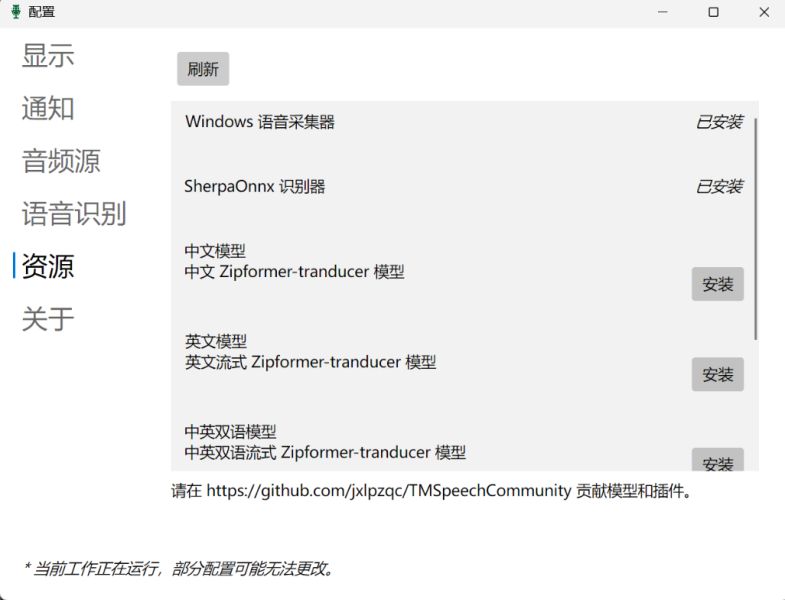
Task: Click the 刷新 refresh button
Action: pyautogui.click(x=203, y=69)
